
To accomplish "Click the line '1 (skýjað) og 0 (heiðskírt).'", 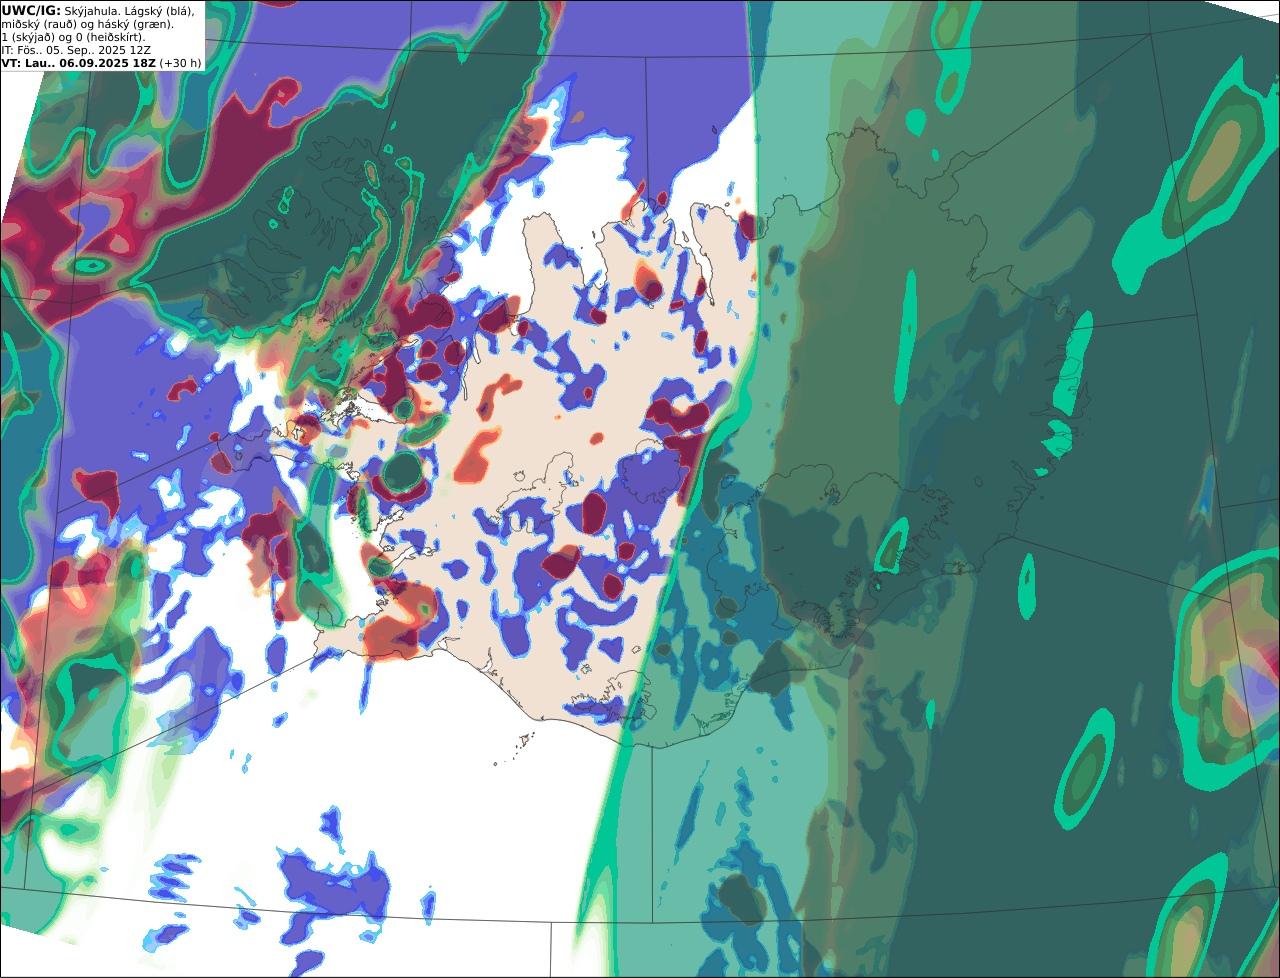I will click(x=73, y=37).
